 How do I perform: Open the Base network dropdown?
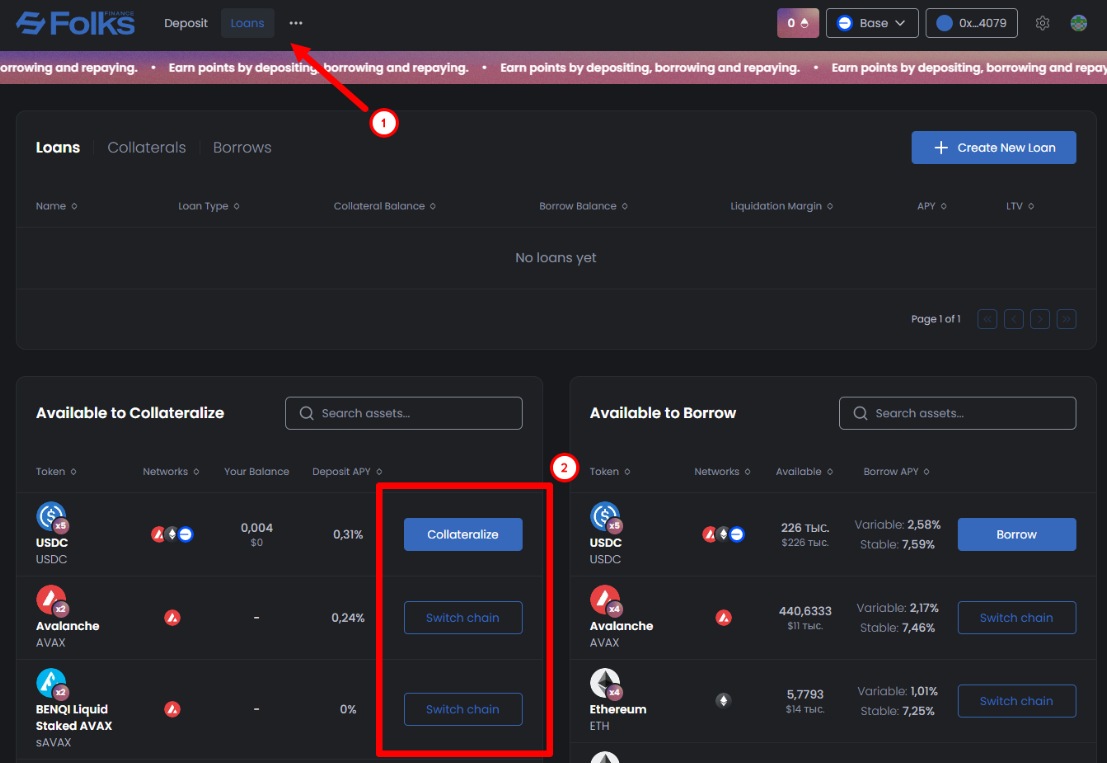(x=872, y=23)
